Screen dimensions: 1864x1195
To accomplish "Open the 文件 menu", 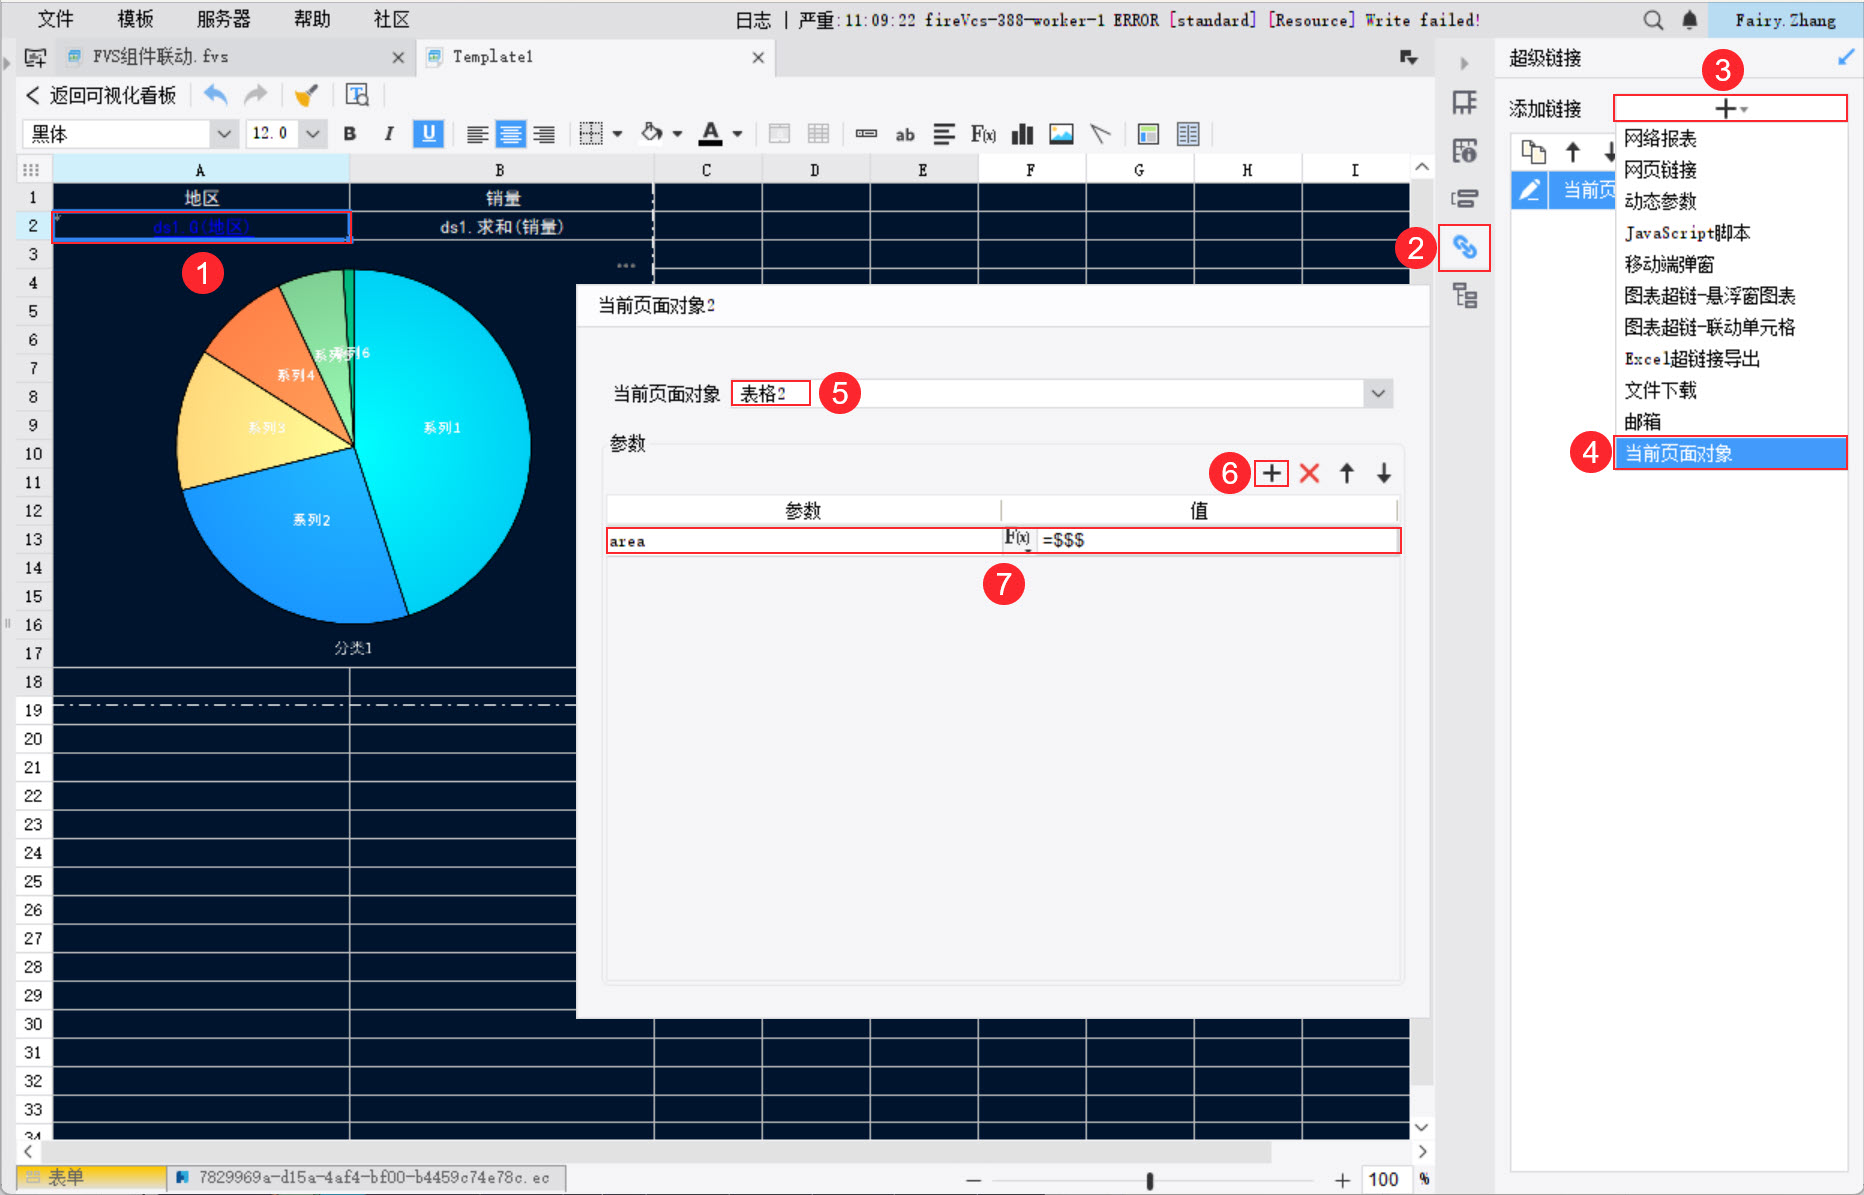I will (55, 19).
